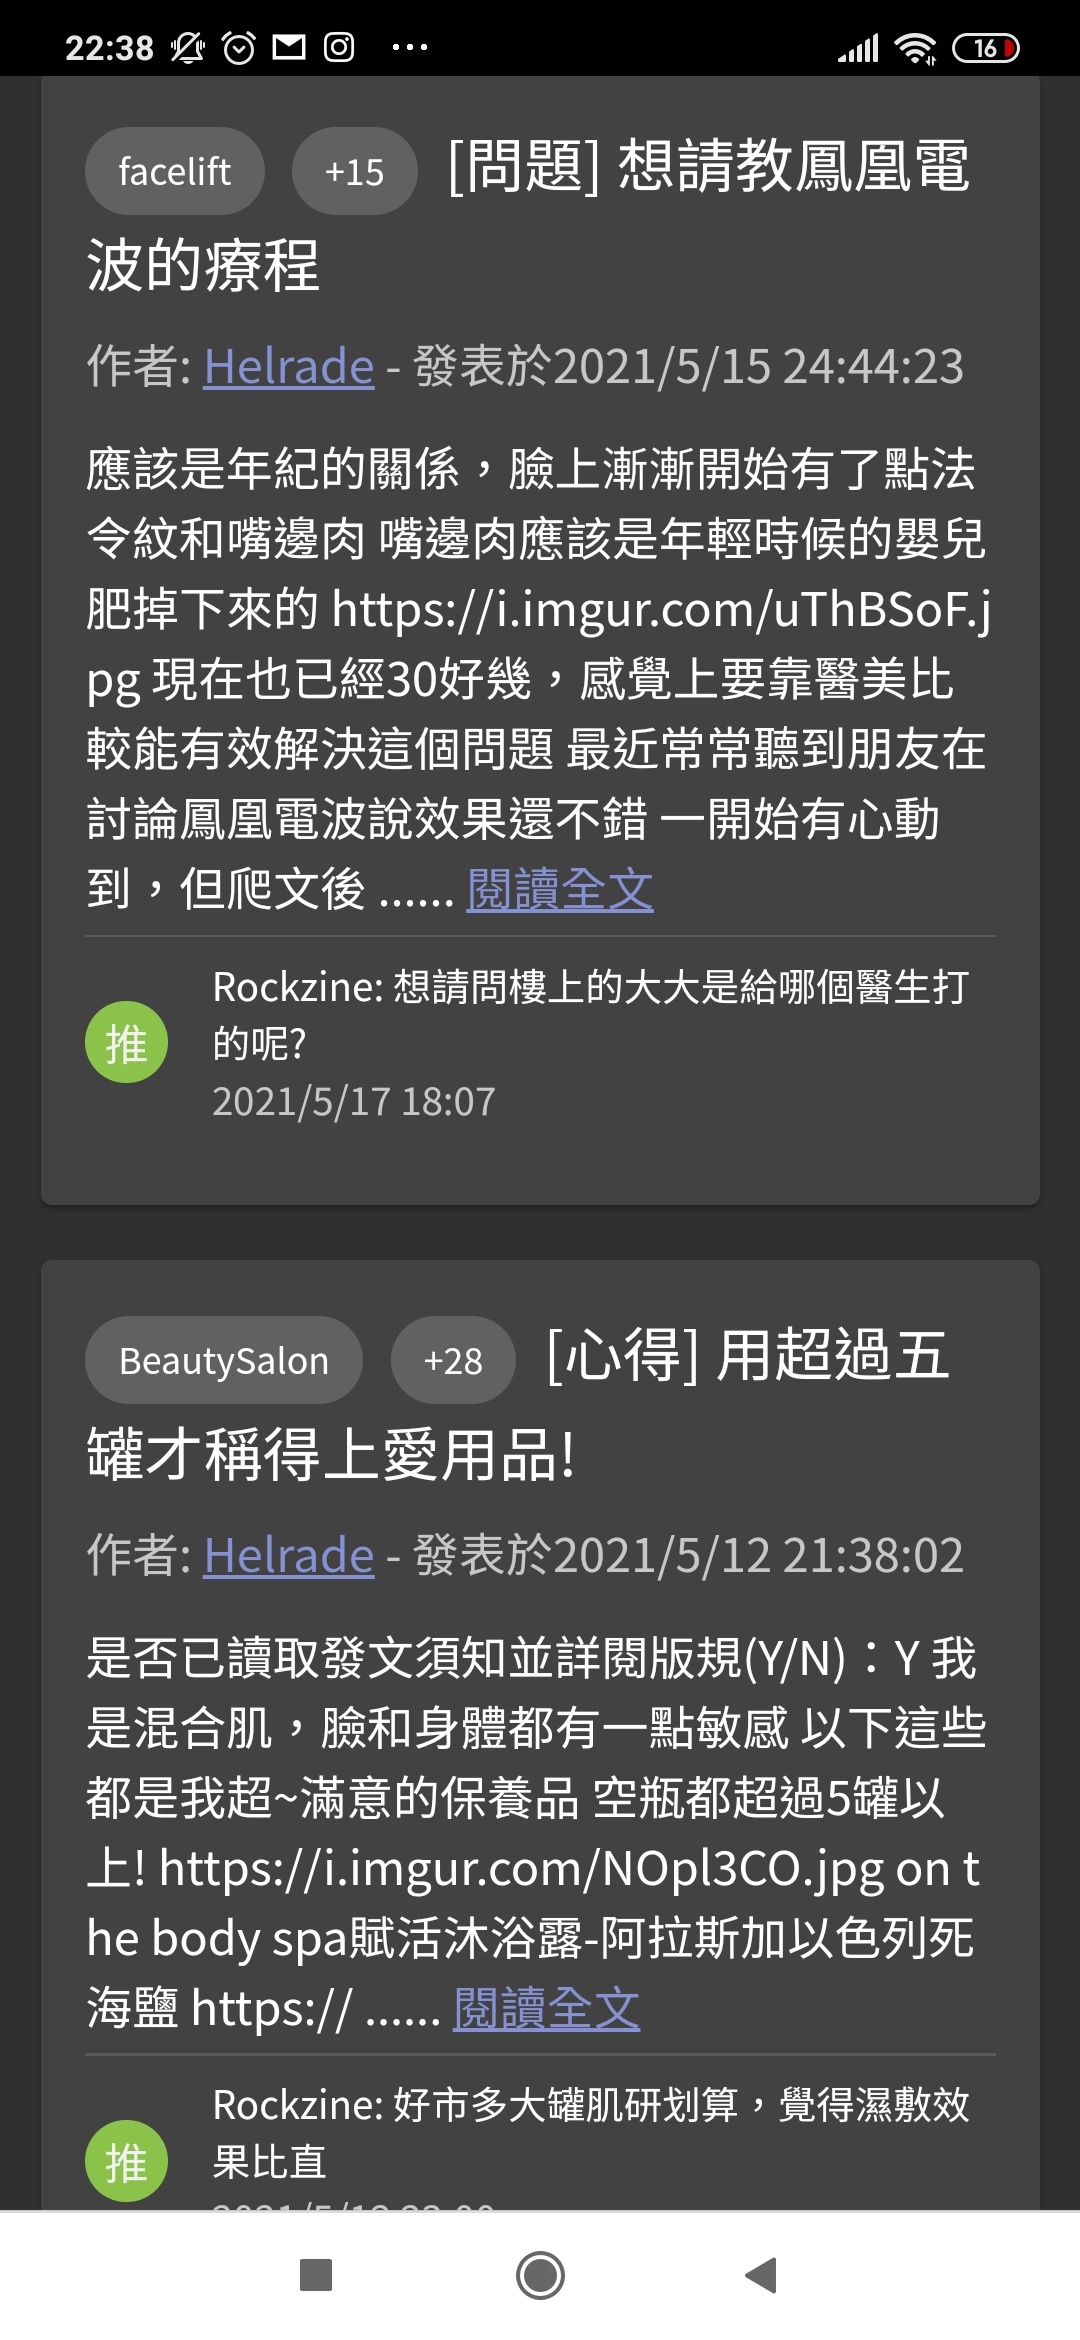Screen dimensions: 1080x2340
Task: Tap the BeautySalon board tag
Action: pos(224,1360)
